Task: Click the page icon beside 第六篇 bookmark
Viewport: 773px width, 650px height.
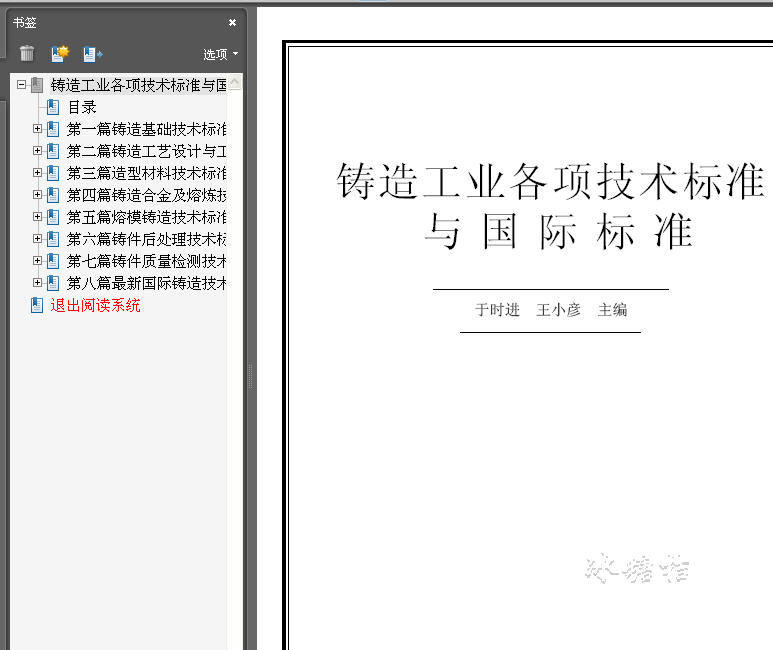Action: (x=53, y=239)
